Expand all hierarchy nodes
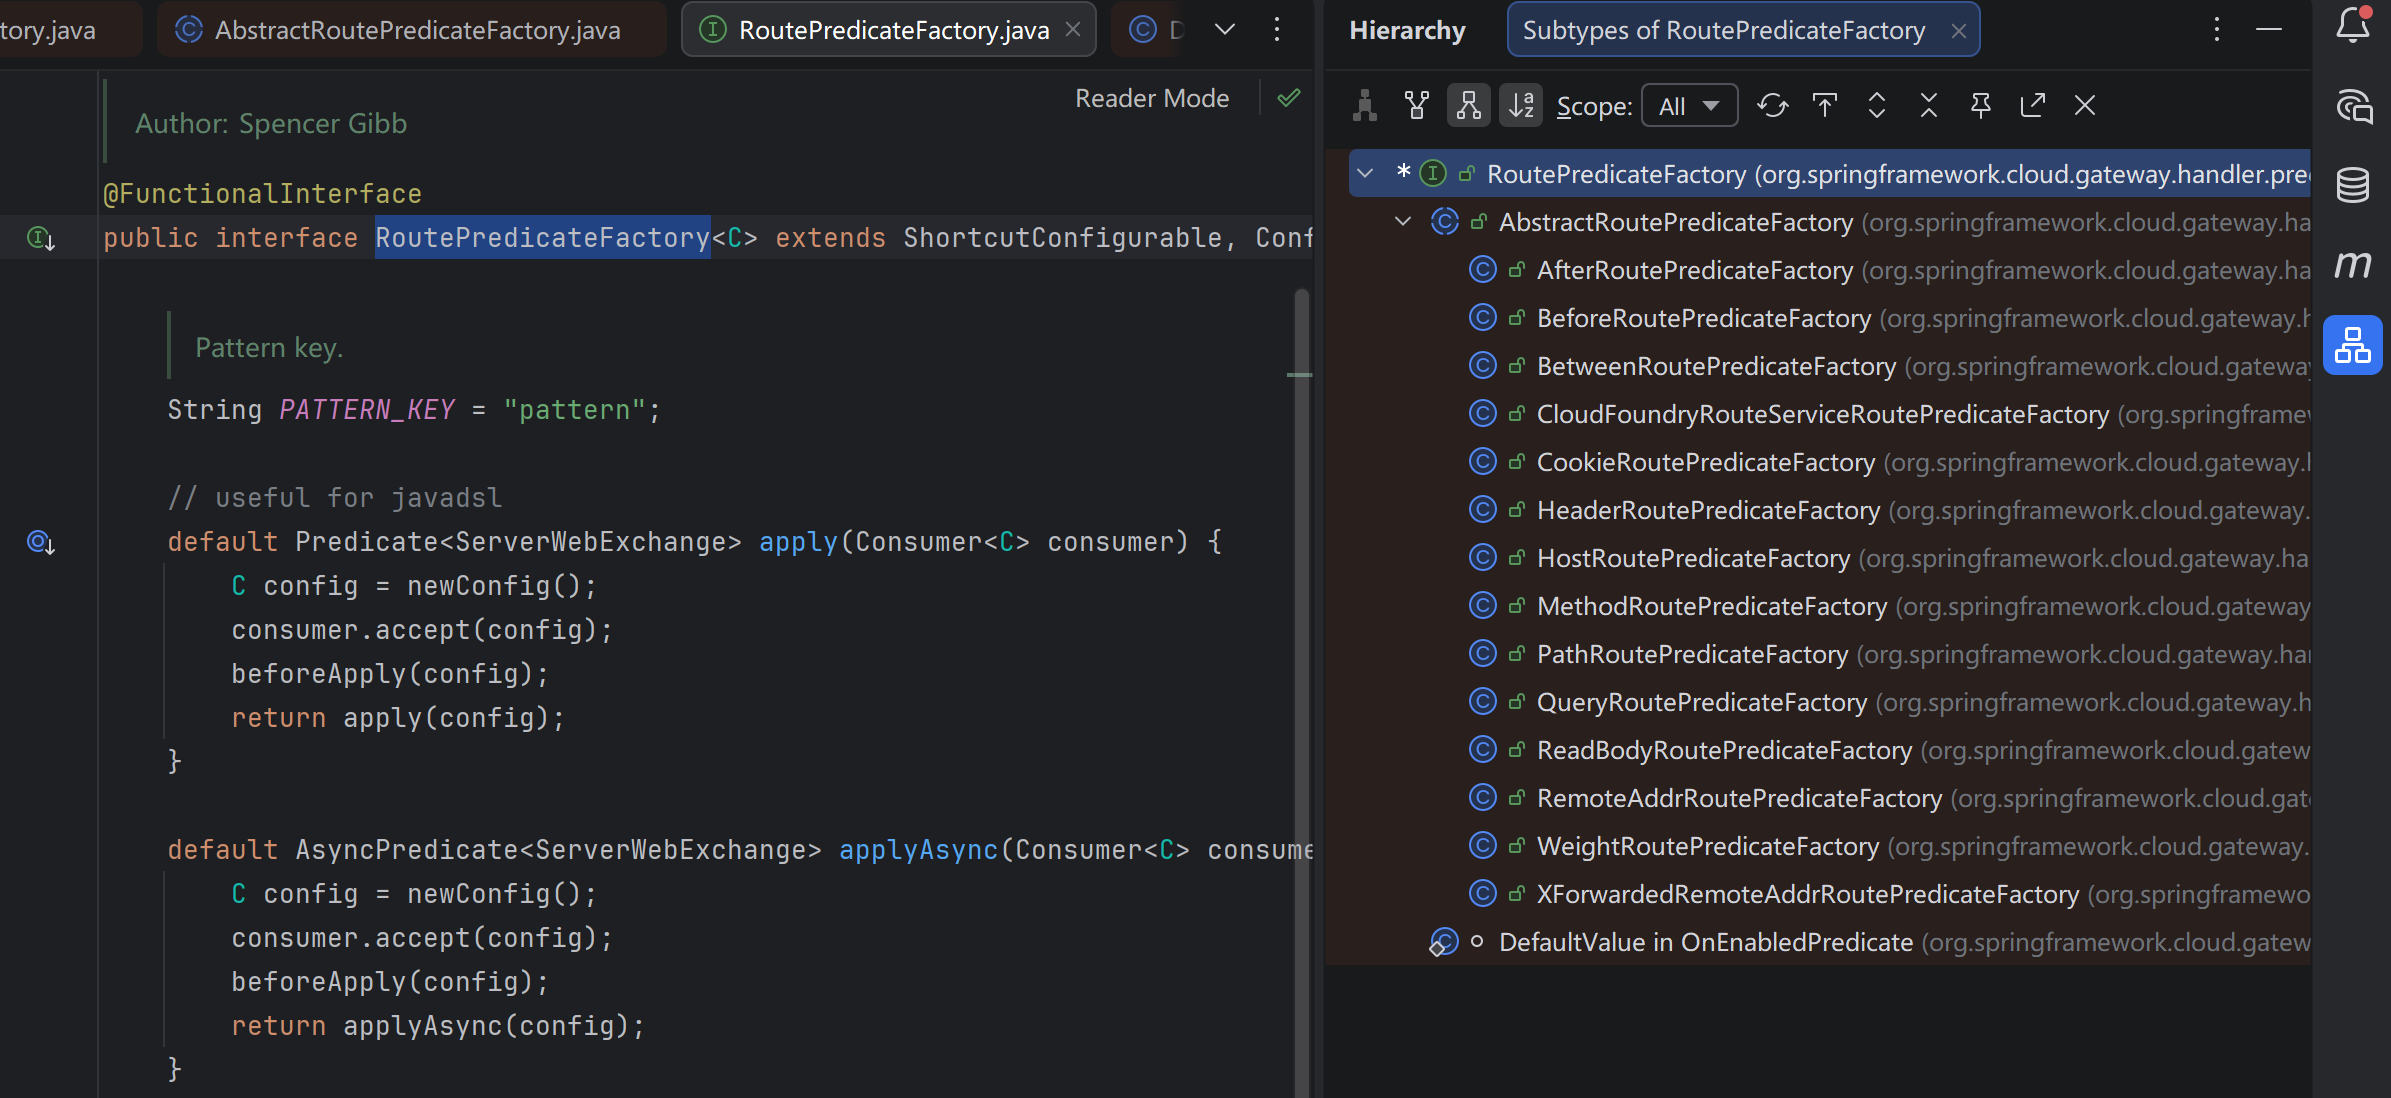 [x=1877, y=105]
